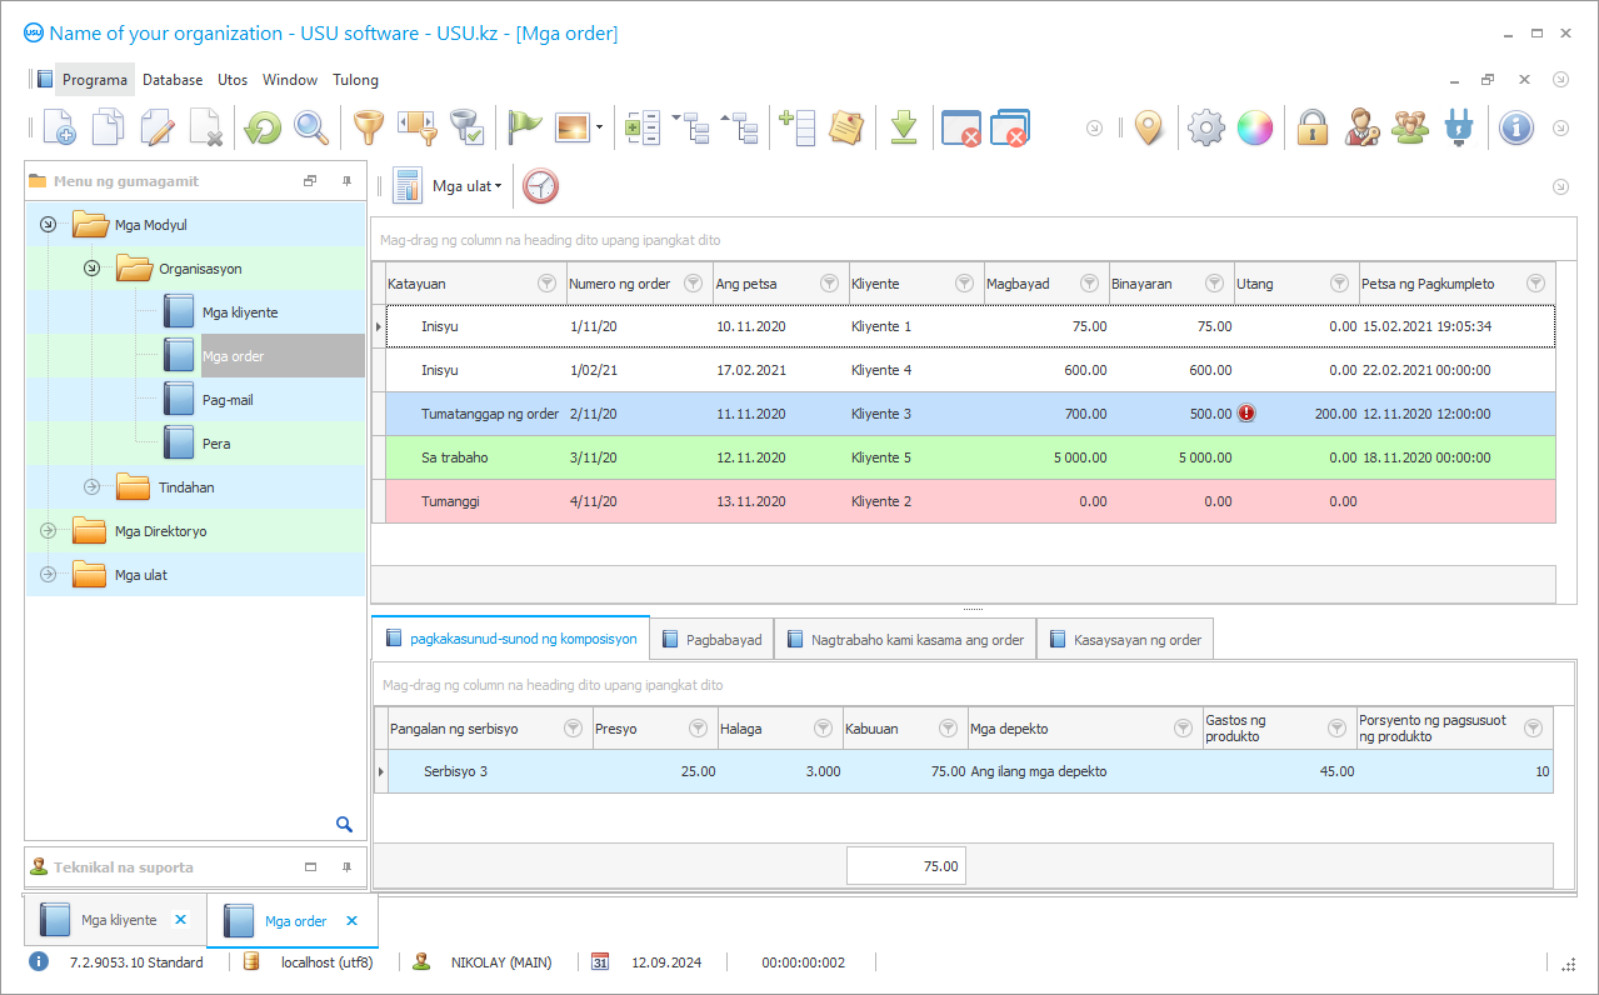Screen dimensions: 1599x995
Task: Collapse the Mga Modyul tree node
Action: click(x=48, y=224)
